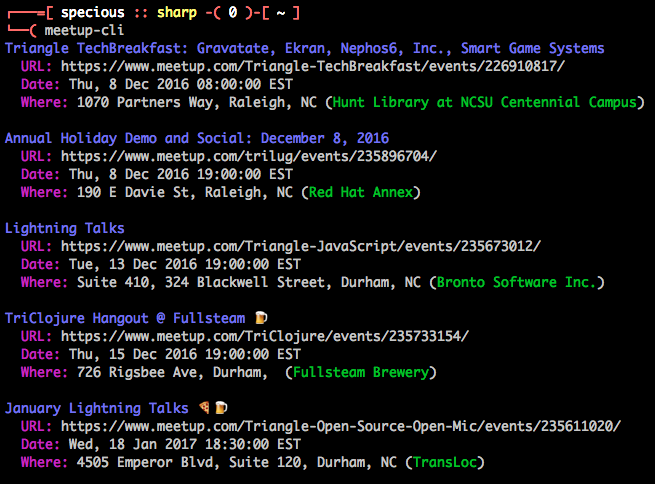This screenshot has width=655, height=484.
Task: Click the Hunt Library at NCSU Centennial Campus venue
Action: click(485, 102)
